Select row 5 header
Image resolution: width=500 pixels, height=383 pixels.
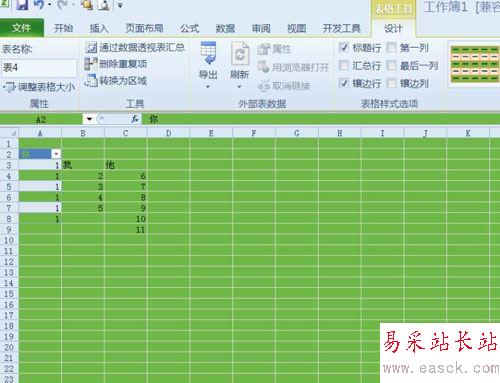click(x=9, y=187)
